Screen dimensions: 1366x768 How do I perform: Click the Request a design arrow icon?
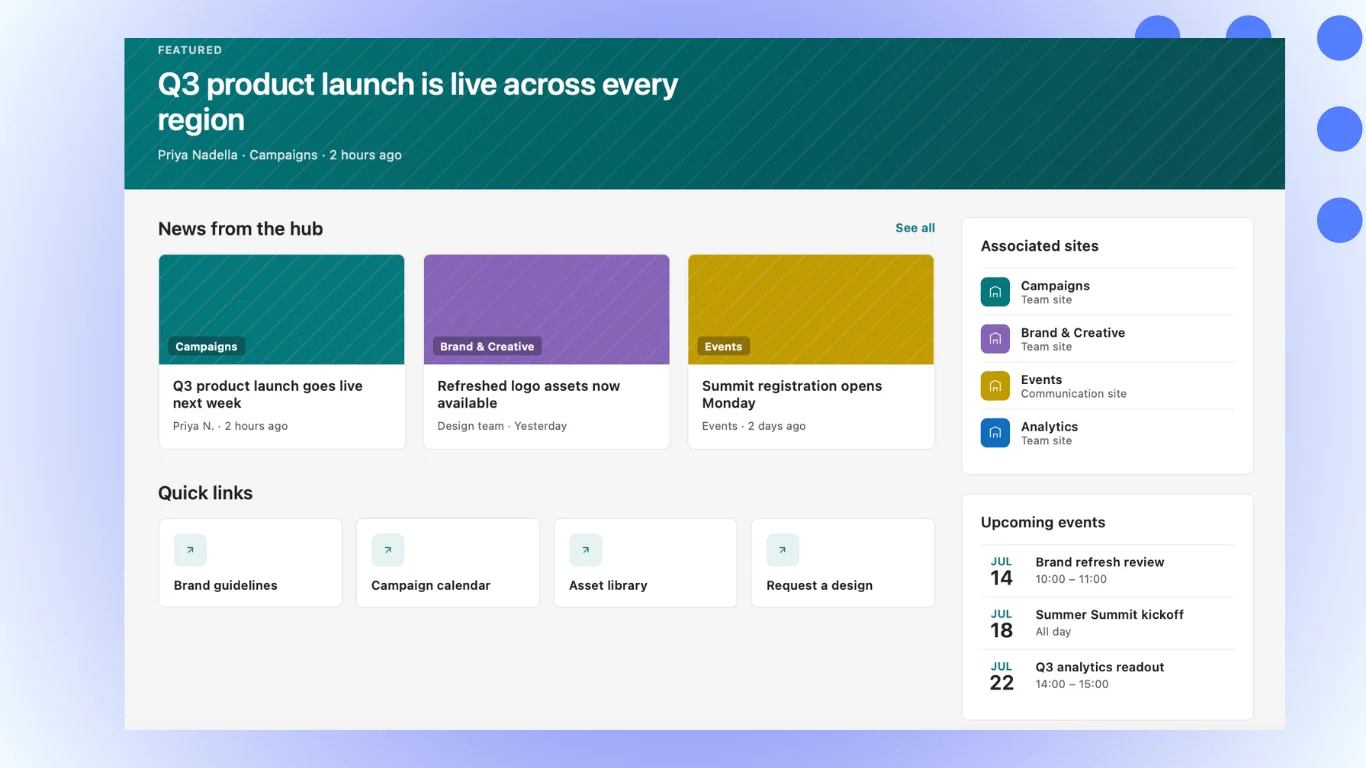(x=783, y=550)
